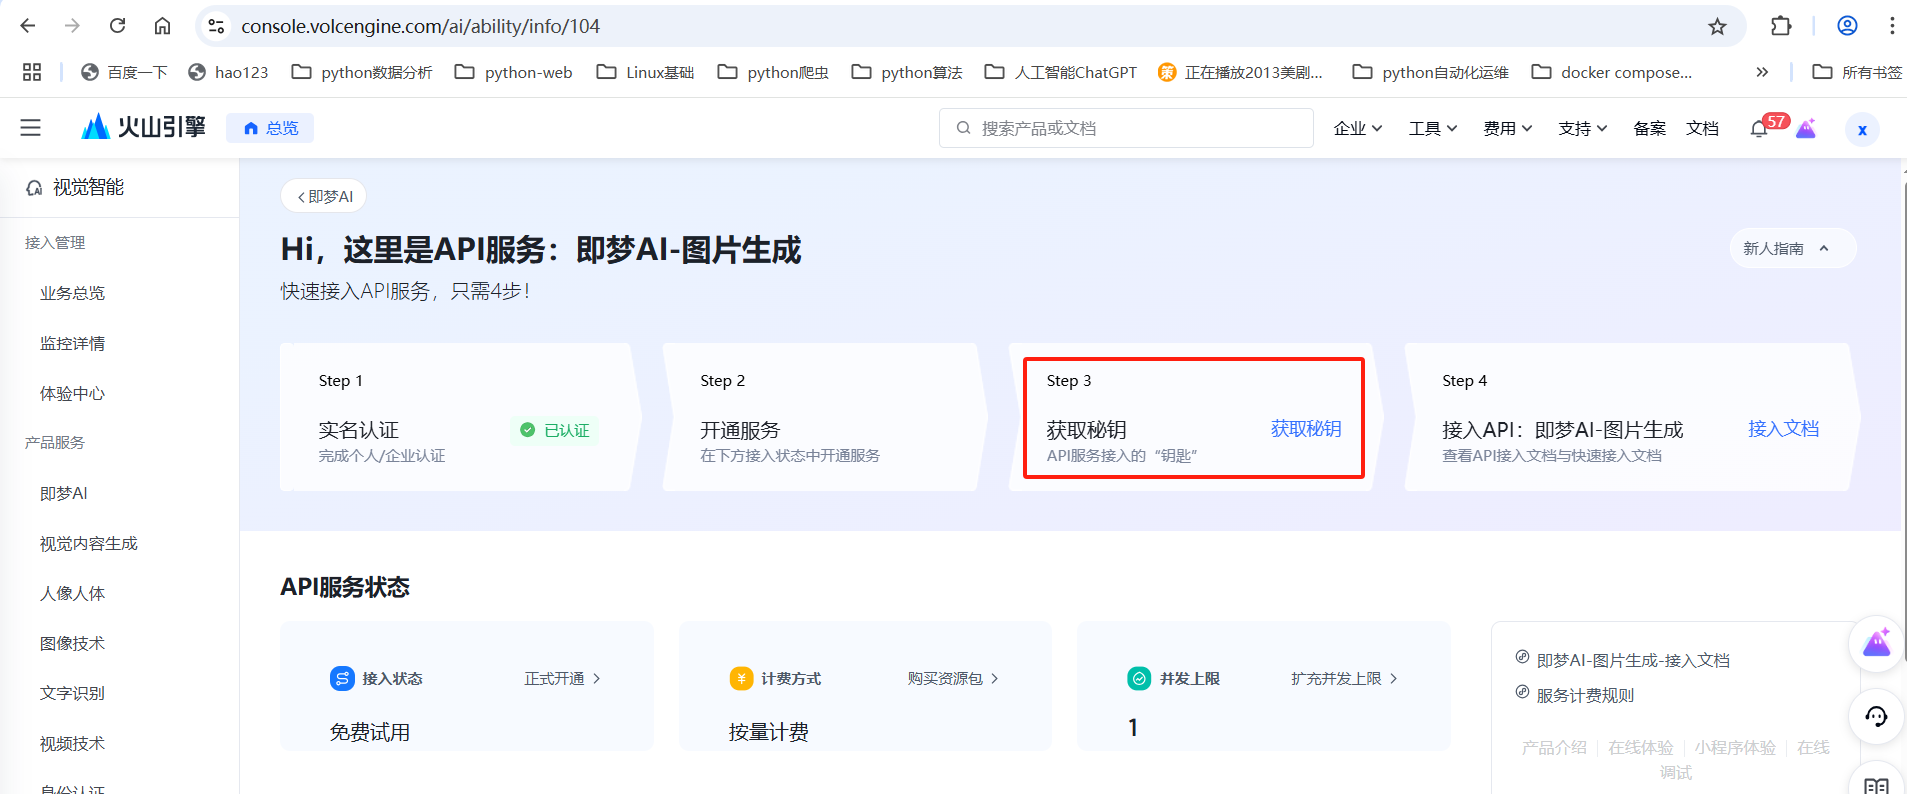Click the purple AI assistant icon in header

[1806, 128]
